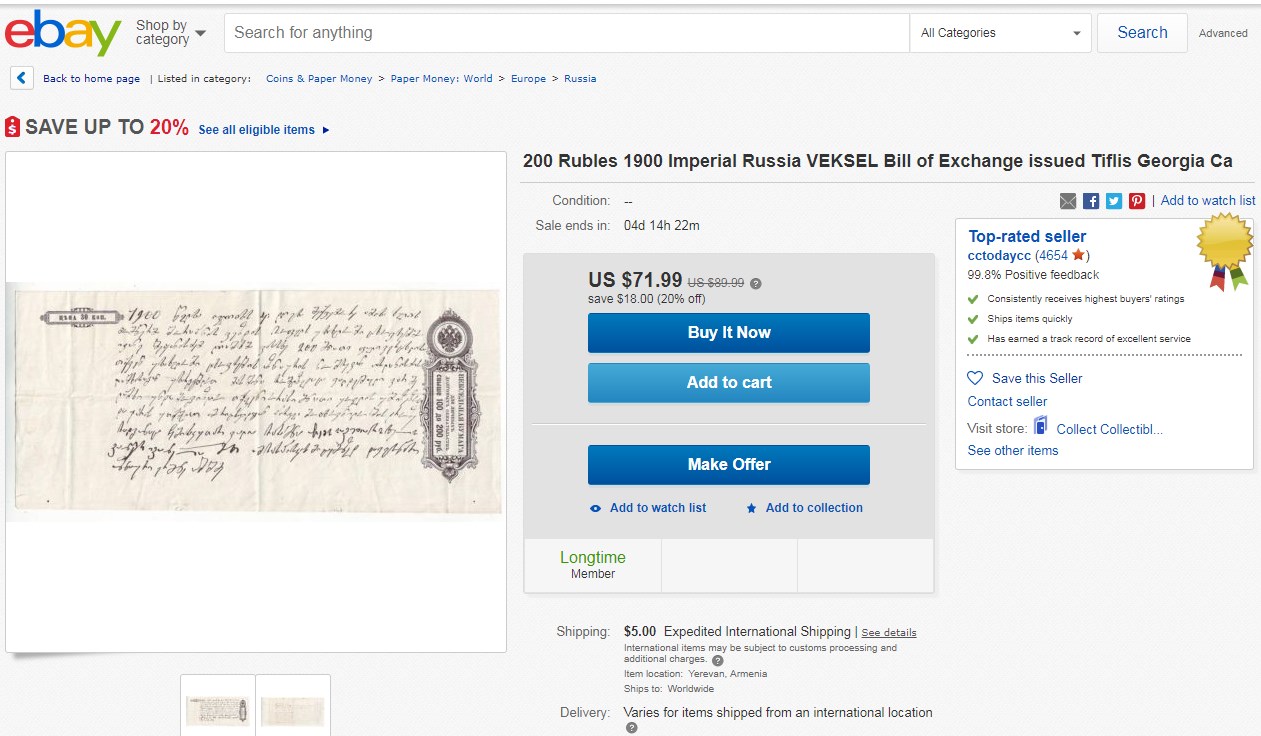Click in the Search for anything field
This screenshot has height=736, width=1261.
(566, 33)
